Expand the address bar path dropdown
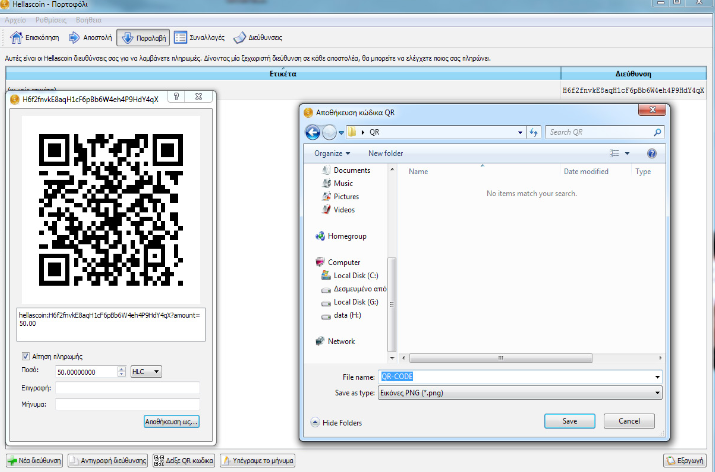 click(x=520, y=132)
